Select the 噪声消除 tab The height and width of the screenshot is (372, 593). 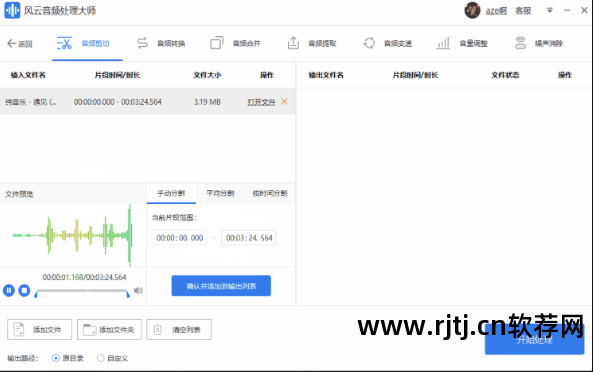(x=539, y=43)
